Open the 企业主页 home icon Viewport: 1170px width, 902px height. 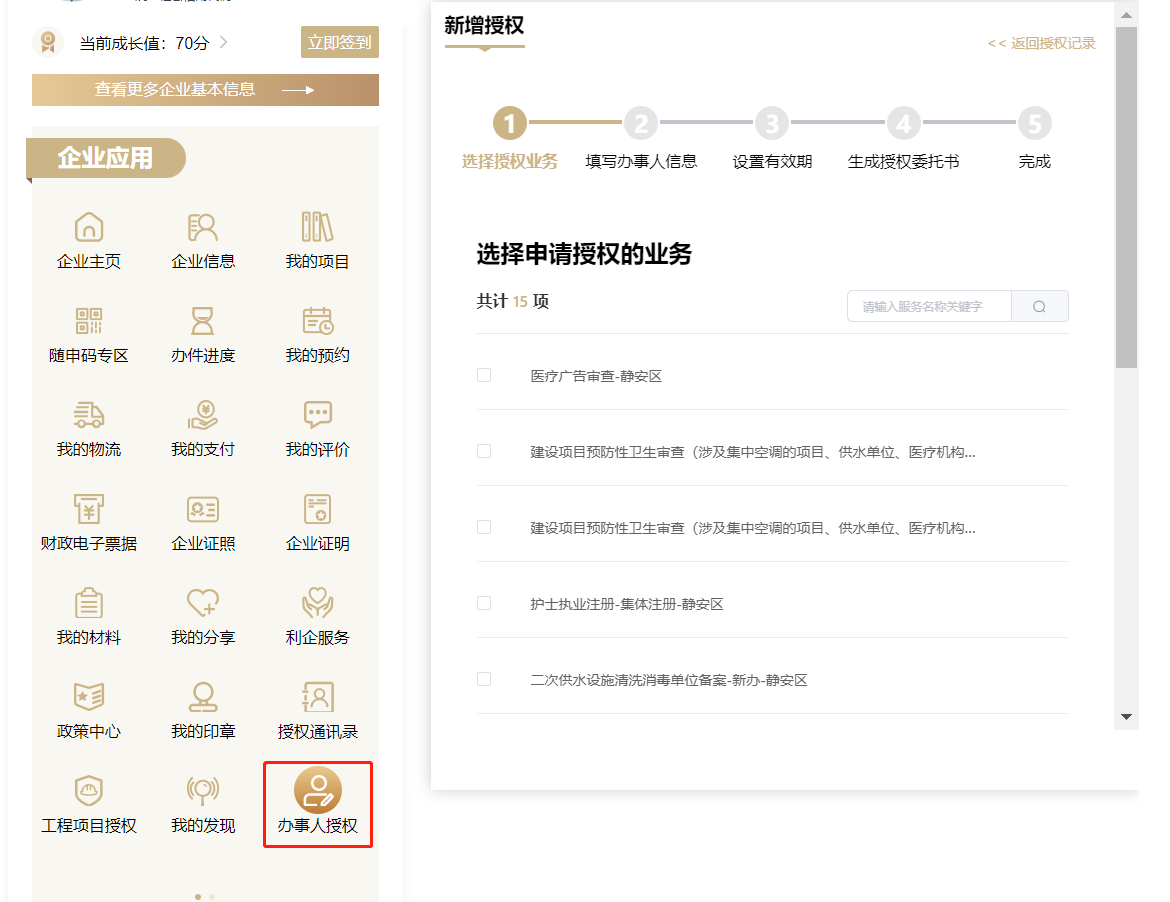89,228
